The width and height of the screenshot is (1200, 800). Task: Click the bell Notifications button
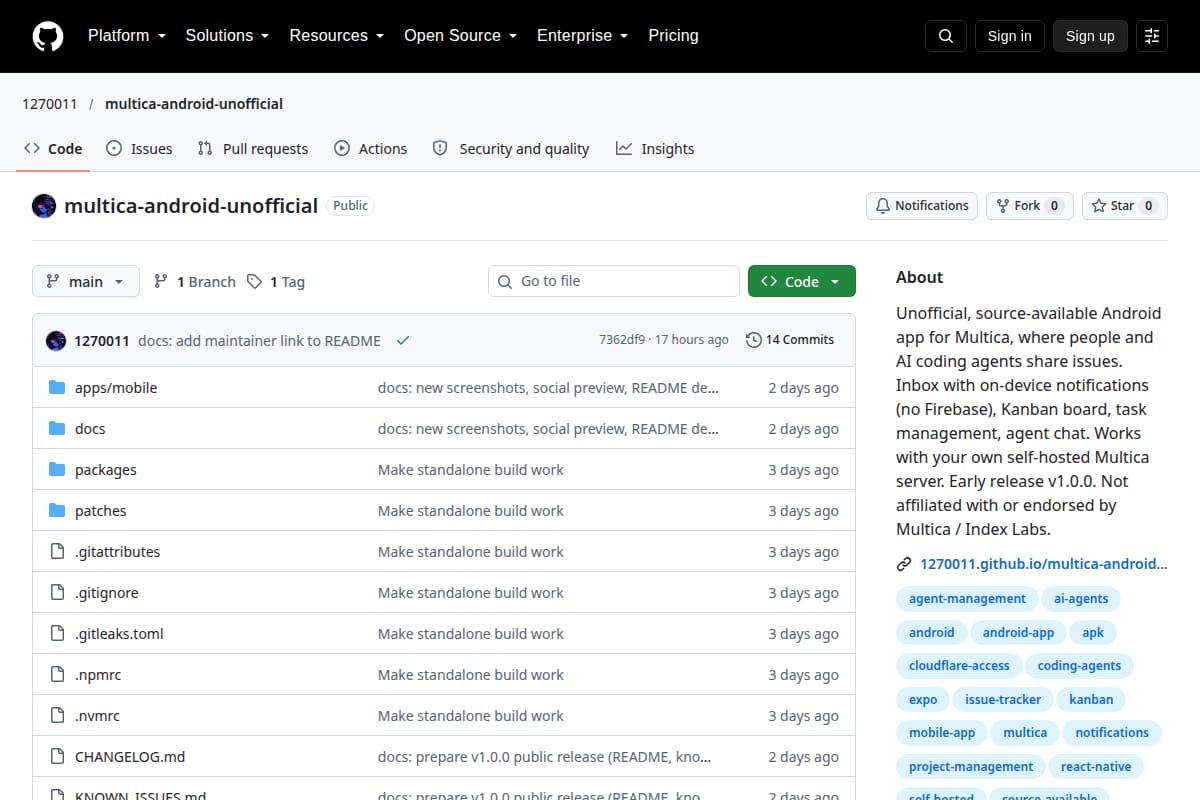point(922,206)
